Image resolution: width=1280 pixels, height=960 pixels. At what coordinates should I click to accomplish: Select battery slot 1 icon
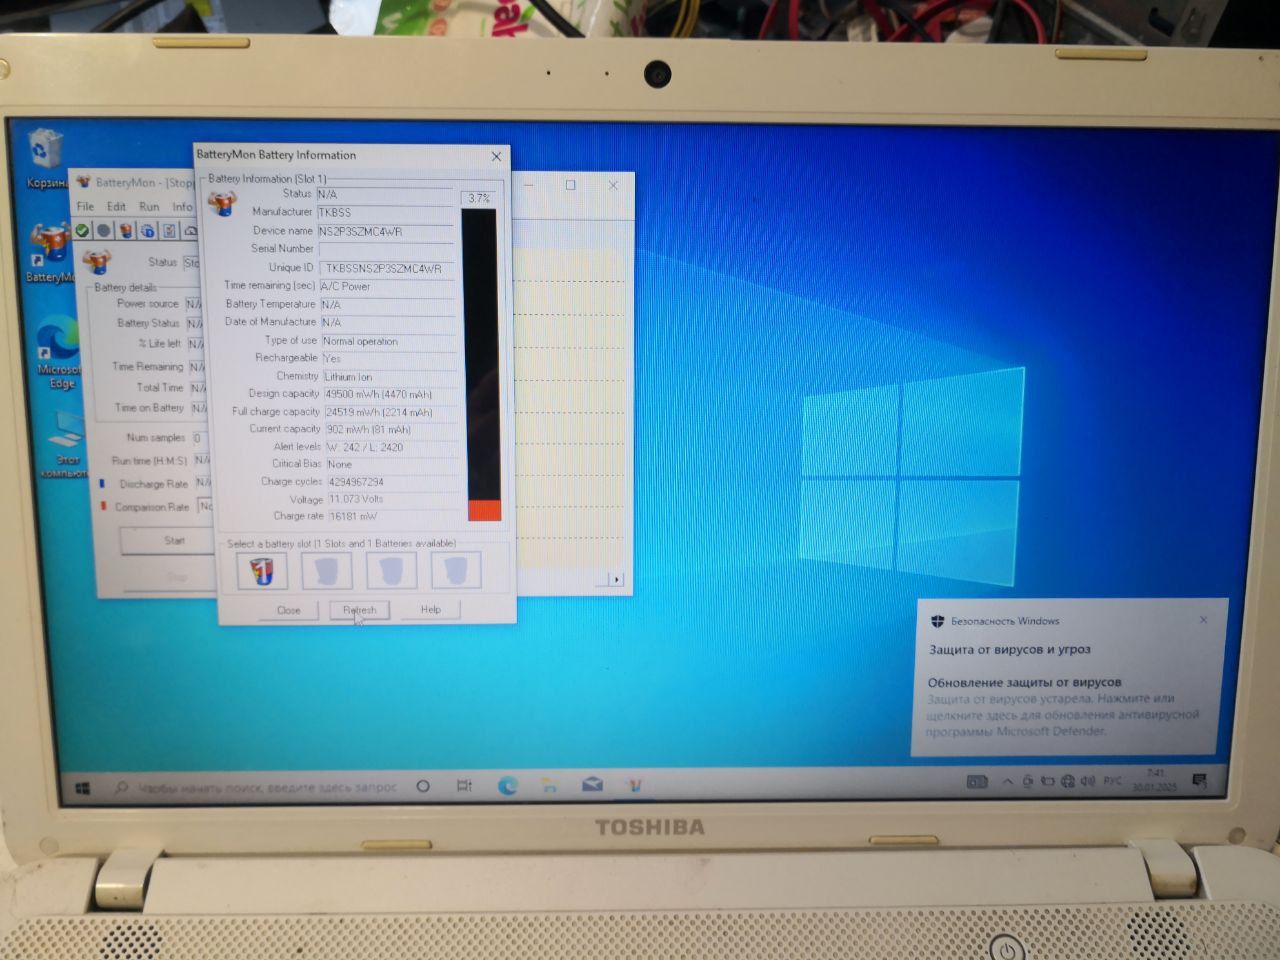tap(262, 571)
